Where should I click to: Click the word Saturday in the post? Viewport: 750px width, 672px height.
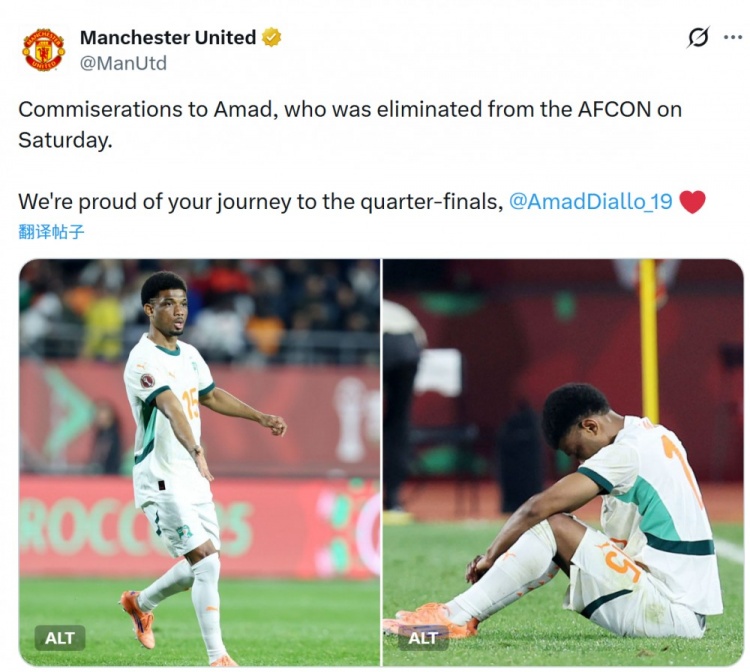[62, 139]
